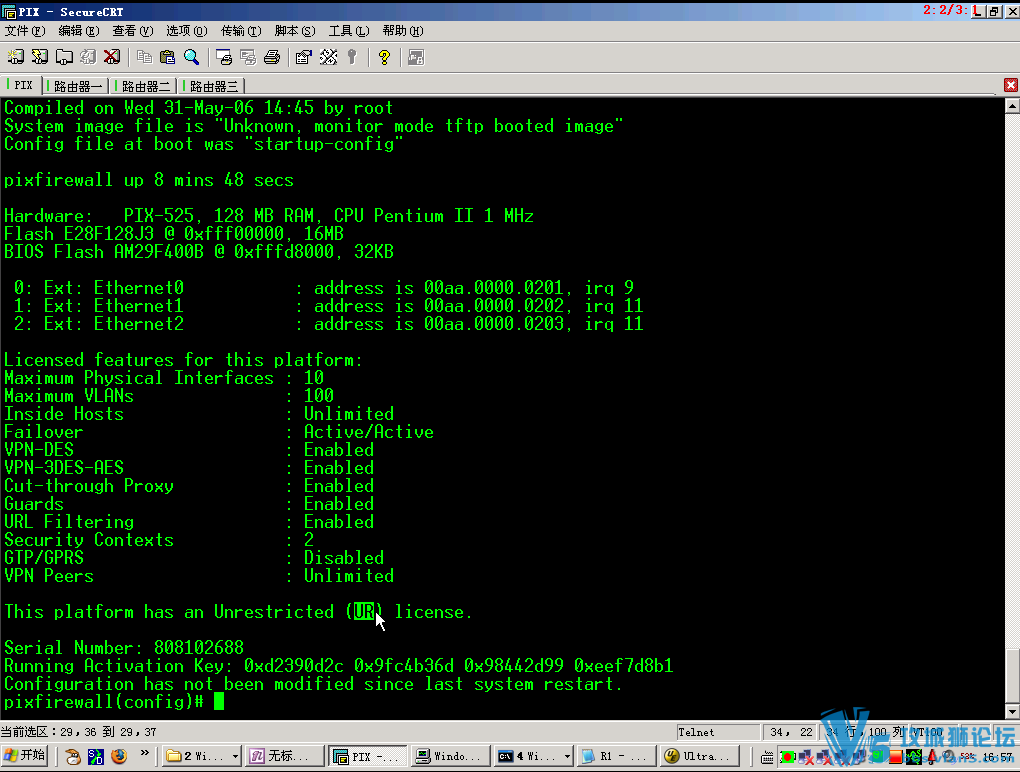The width and height of the screenshot is (1020, 772).
Task: Click the 当前选区 status bar text
Action: 79,732
